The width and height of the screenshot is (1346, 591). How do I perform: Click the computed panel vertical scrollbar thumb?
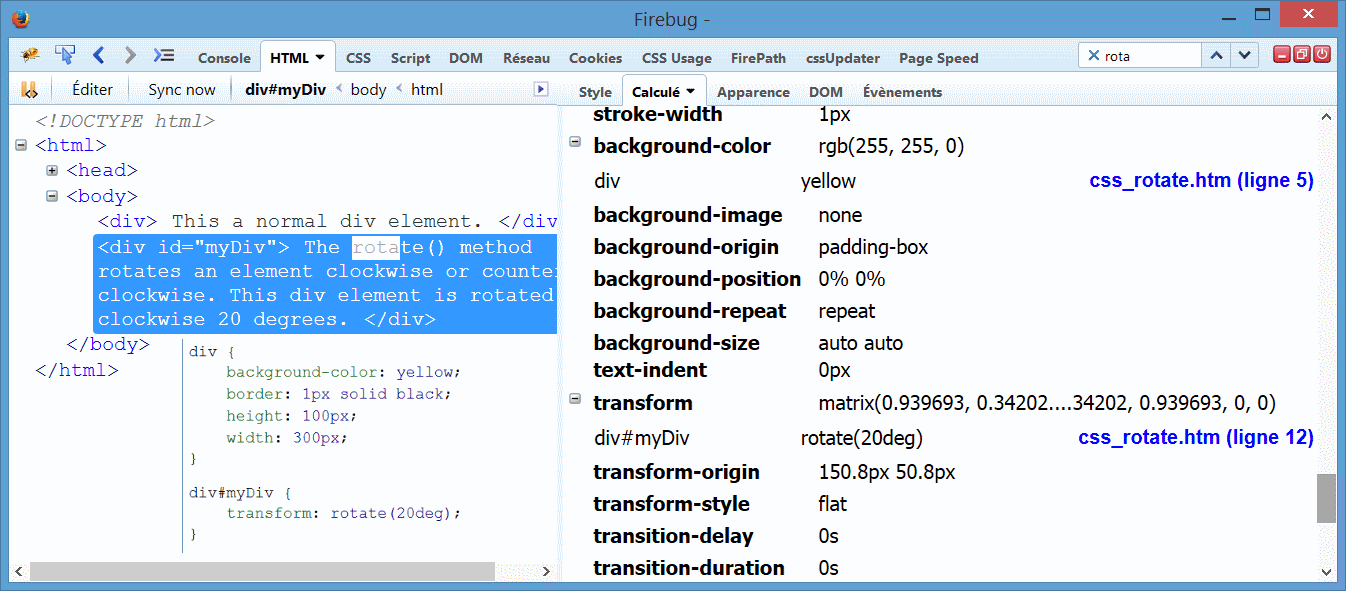pyautogui.click(x=1326, y=498)
